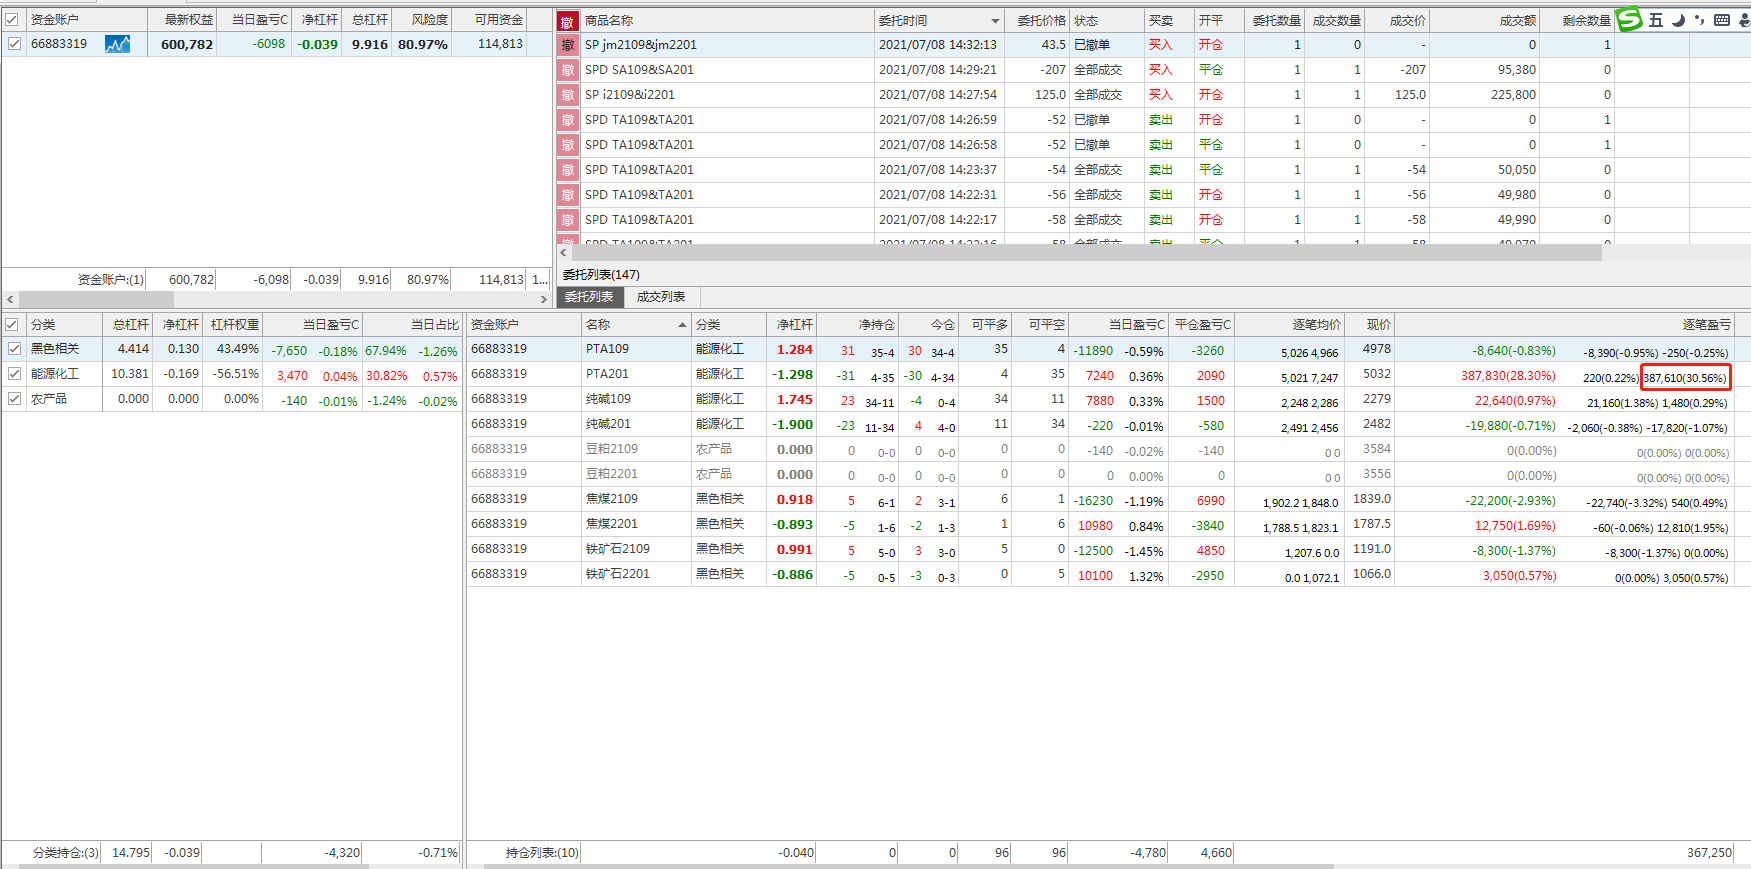This screenshot has width=1751, height=869.
Task: Cancel the SP jm2109&jm2201 order
Action: 567,45
